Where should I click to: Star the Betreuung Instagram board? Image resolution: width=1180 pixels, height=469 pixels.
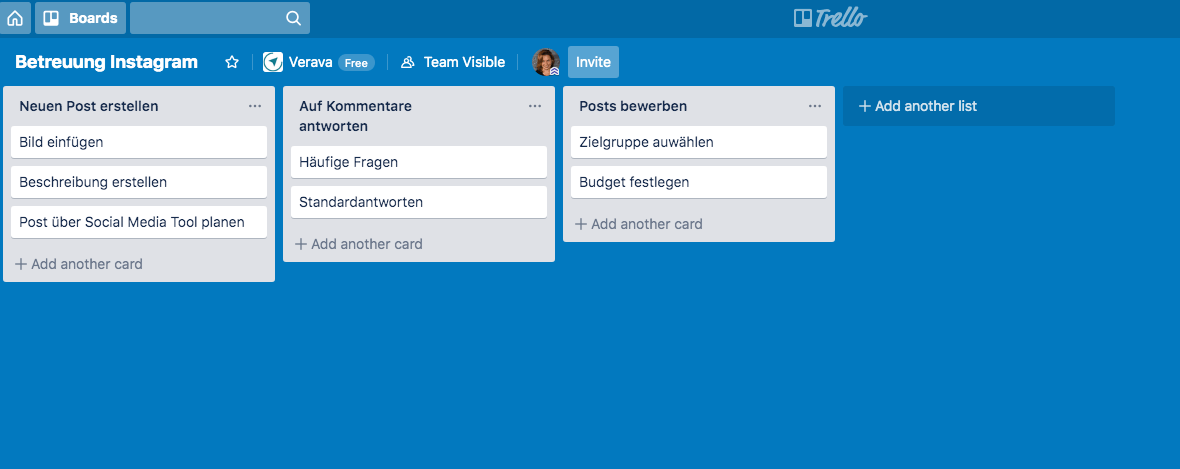pyautogui.click(x=232, y=62)
